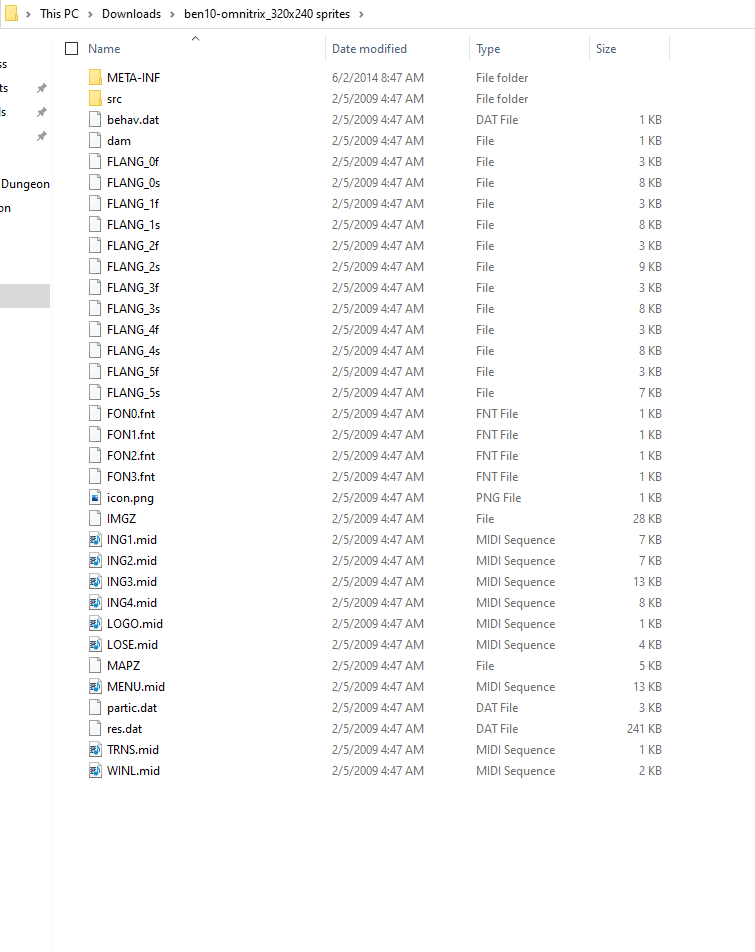The width and height of the screenshot is (755, 952).
Task: Select the FLANG_5f file name
Action: [133, 372]
